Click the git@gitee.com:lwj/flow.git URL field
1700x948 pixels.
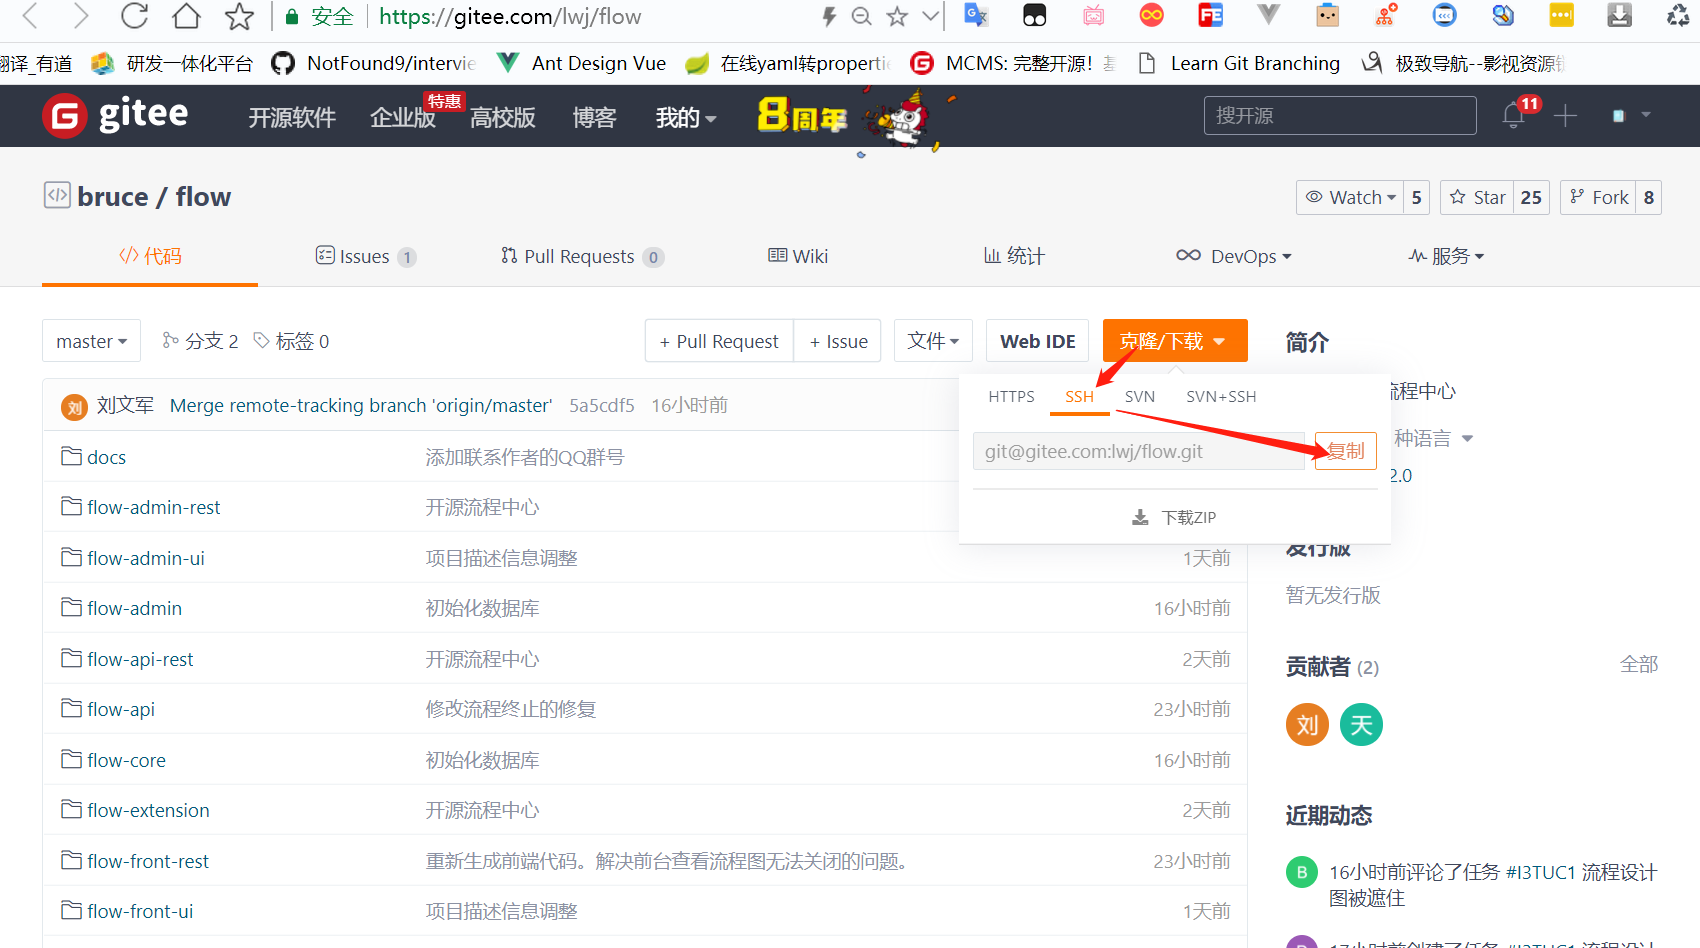tap(1139, 451)
